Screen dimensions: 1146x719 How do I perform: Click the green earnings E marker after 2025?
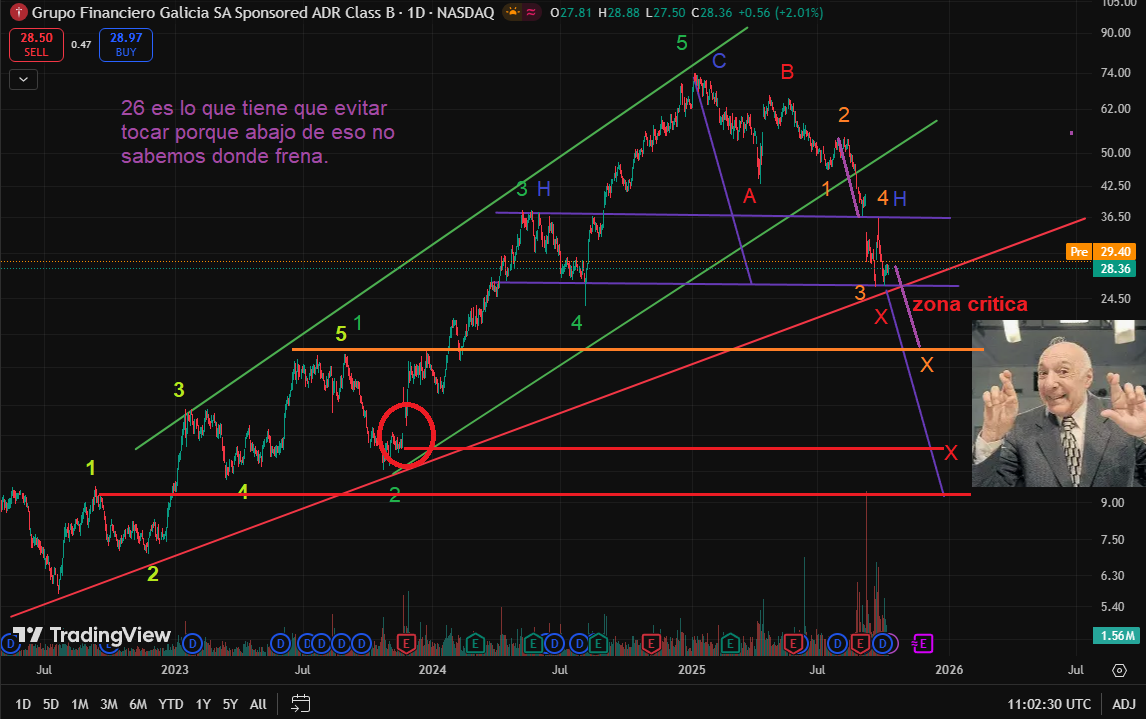point(729,644)
